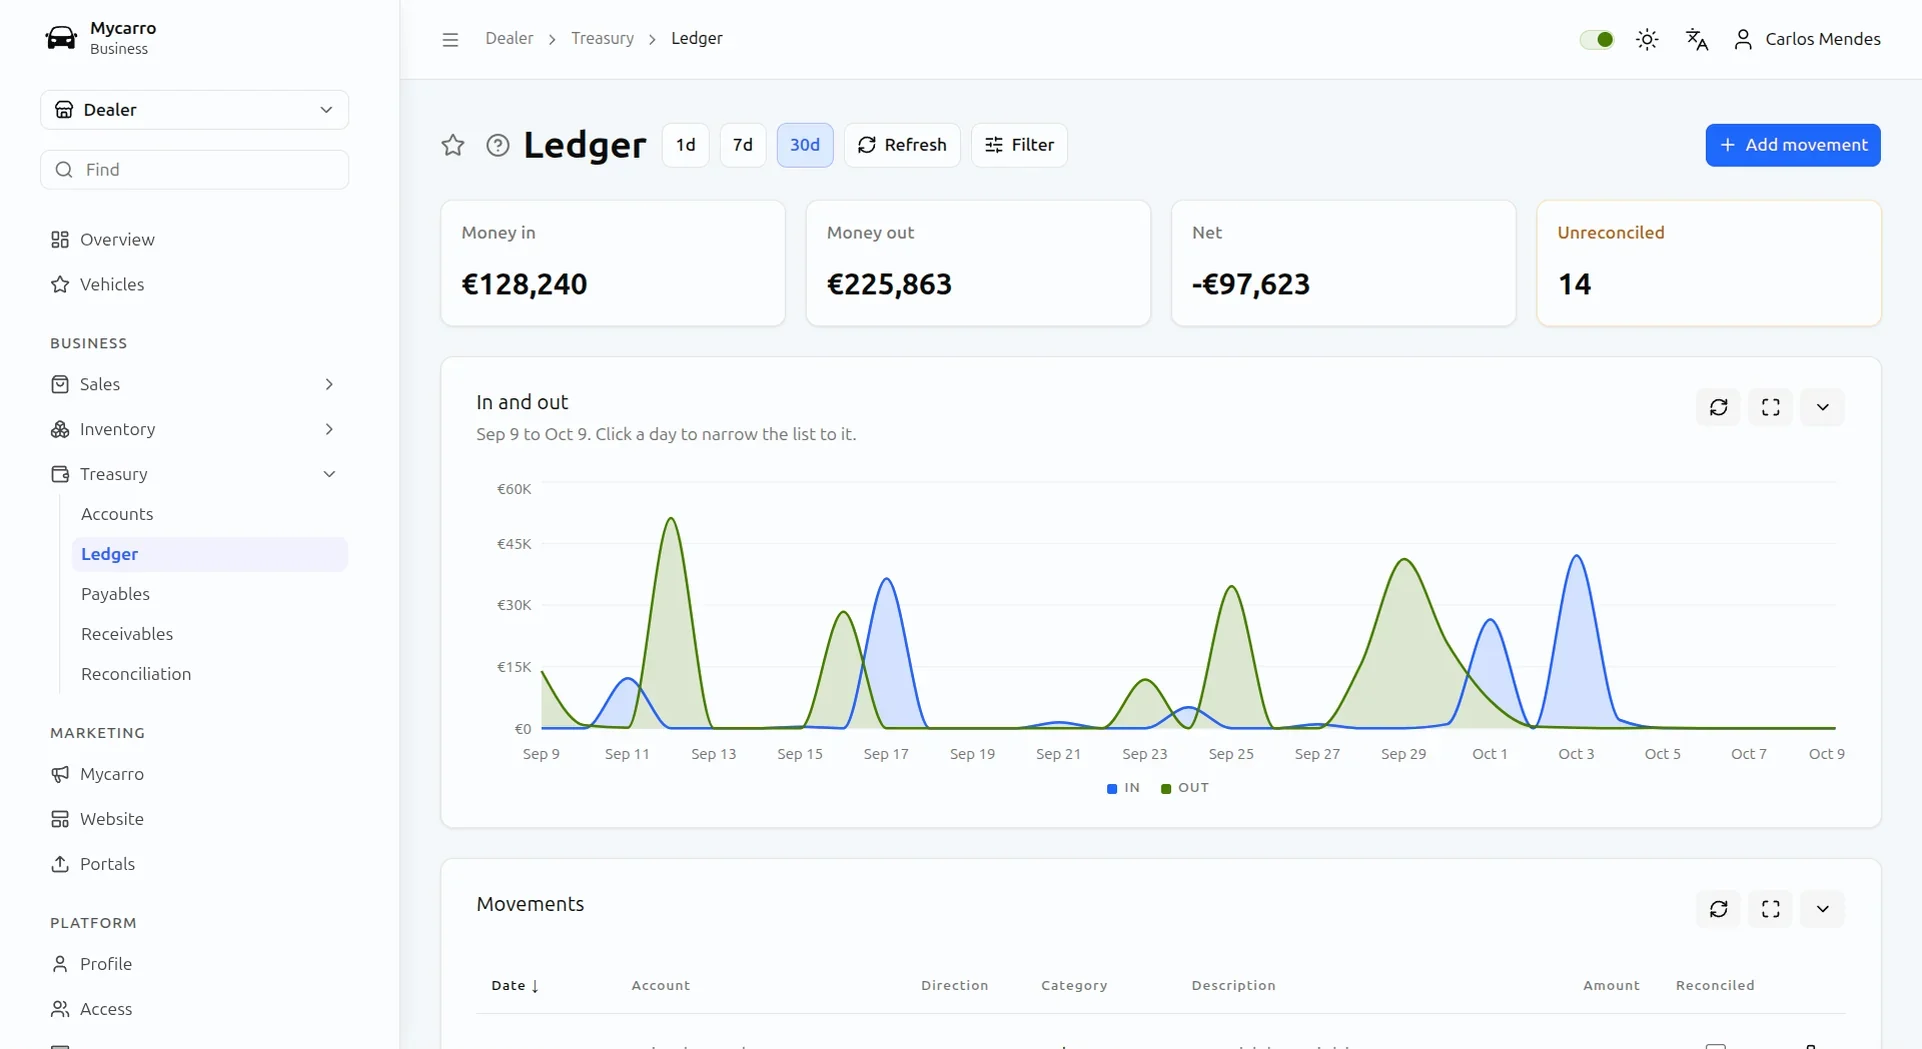Click the Treasury breadcrumb link

602,39
